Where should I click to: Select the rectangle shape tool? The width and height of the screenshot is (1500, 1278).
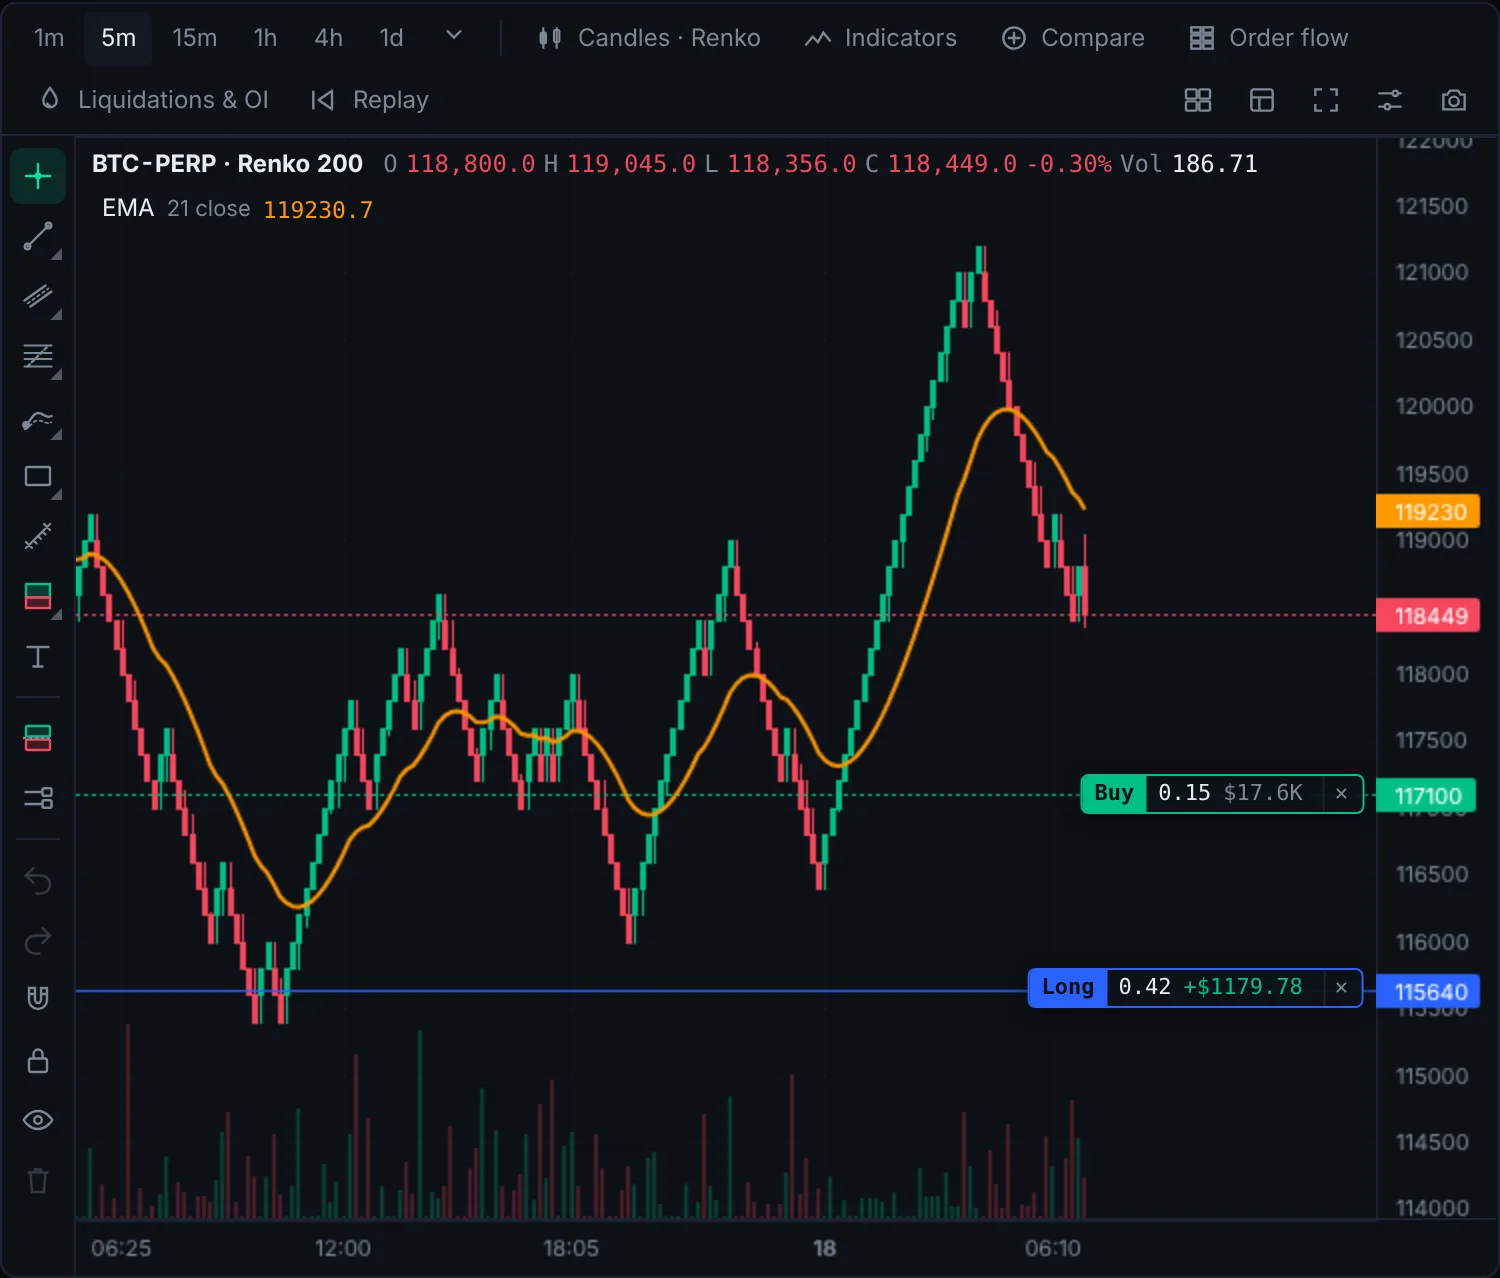(38, 477)
